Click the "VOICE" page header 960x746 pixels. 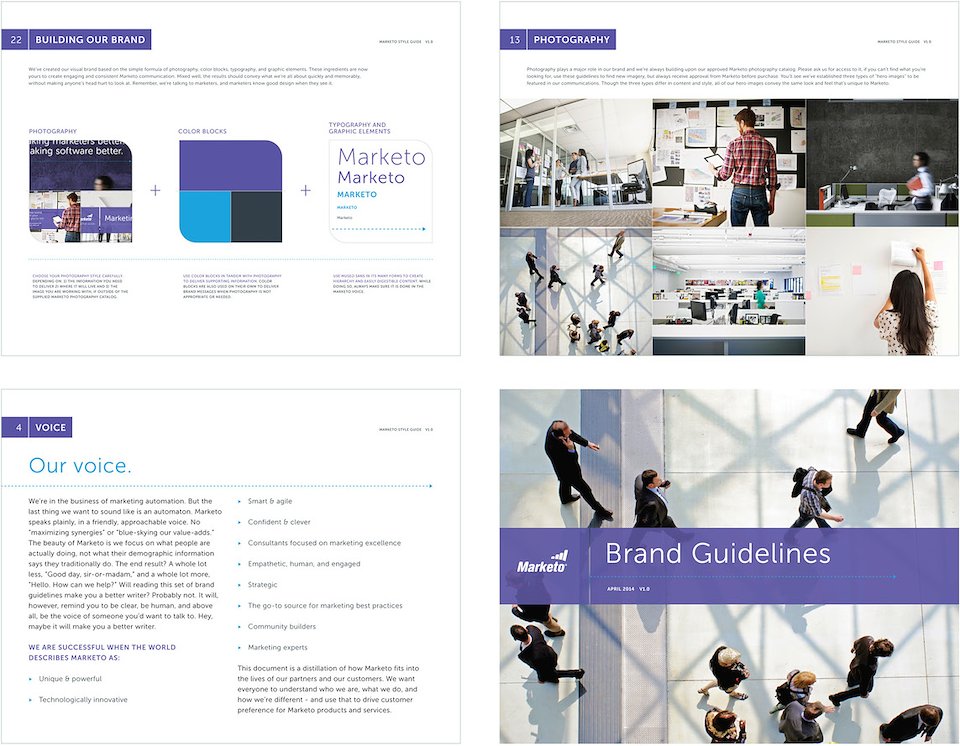pos(50,428)
